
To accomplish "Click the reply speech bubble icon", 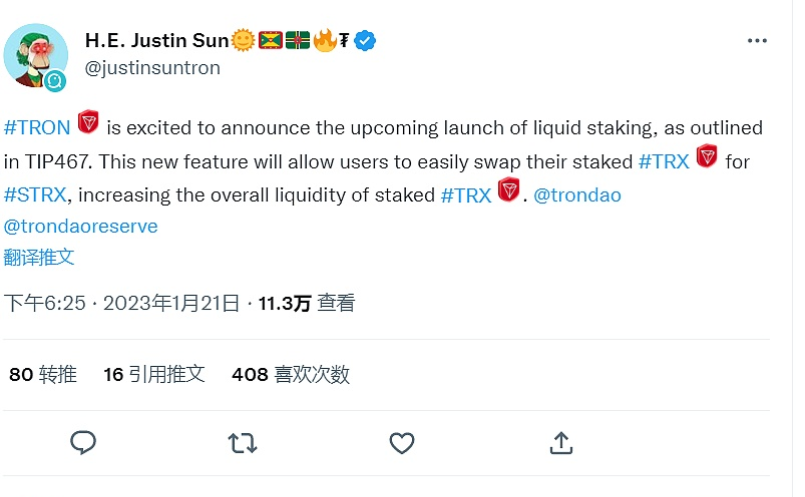I will tap(83, 443).
